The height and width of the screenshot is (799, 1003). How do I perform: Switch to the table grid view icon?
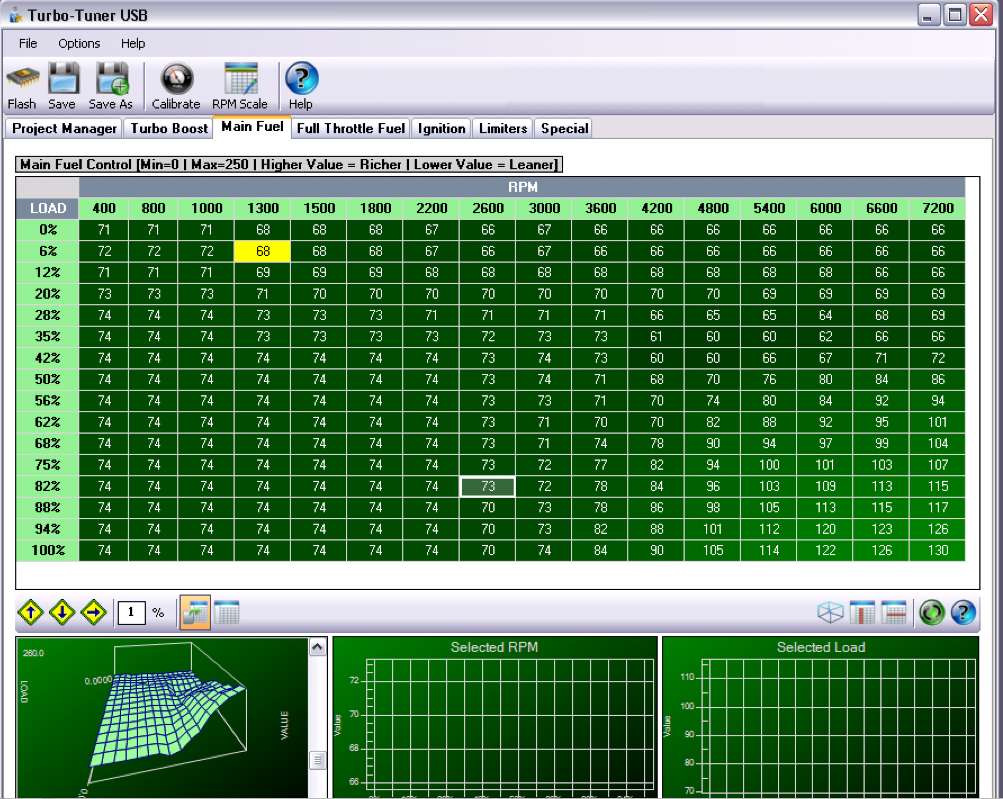point(226,612)
